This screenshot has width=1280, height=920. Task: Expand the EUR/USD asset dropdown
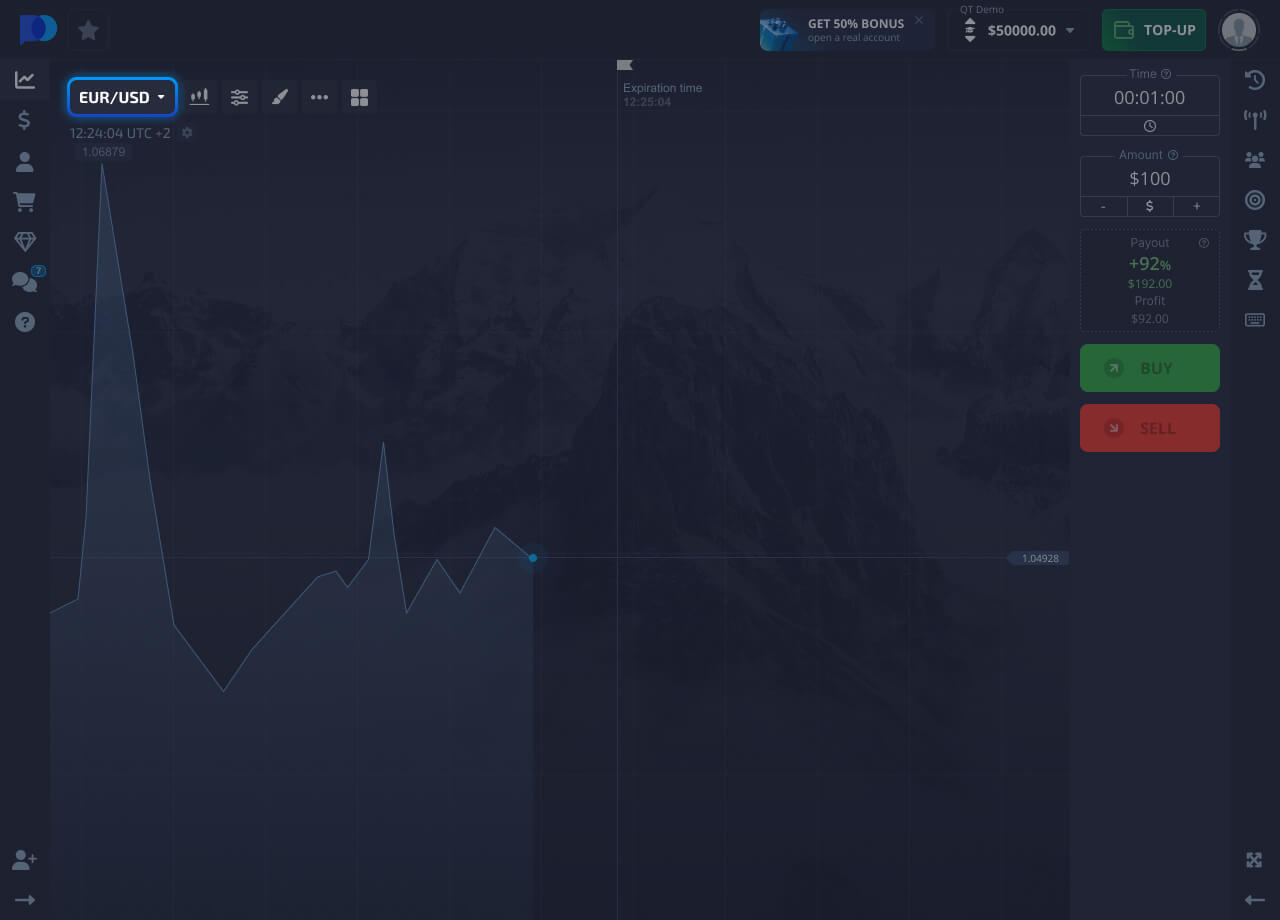pos(122,97)
